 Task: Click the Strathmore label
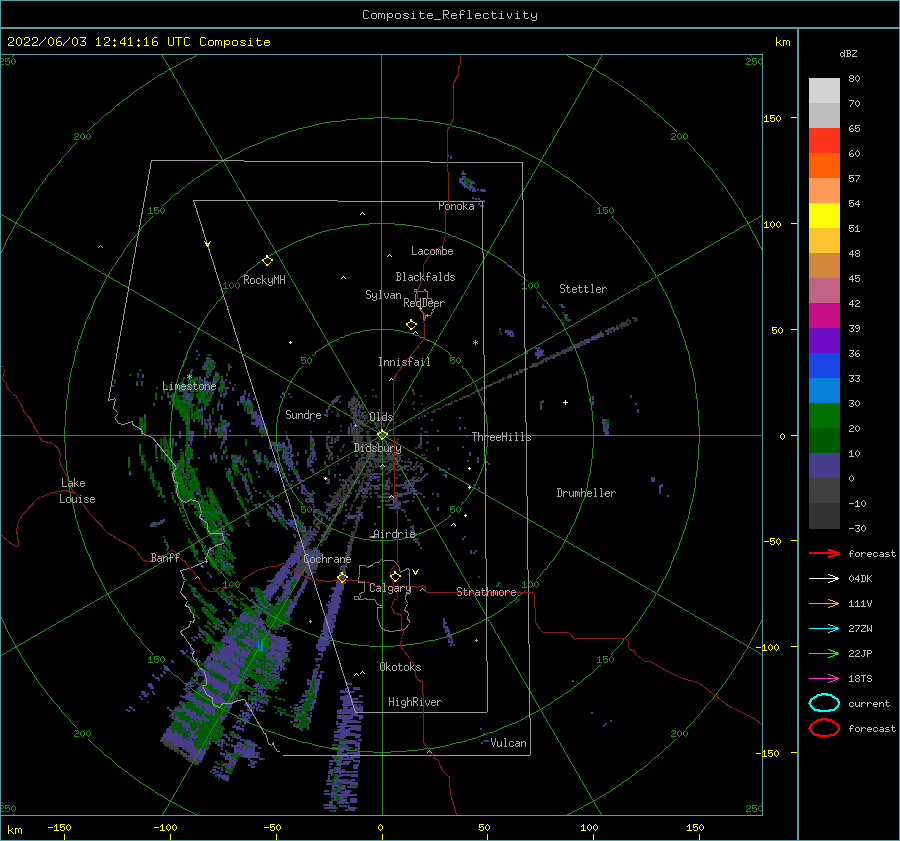pos(486,592)
